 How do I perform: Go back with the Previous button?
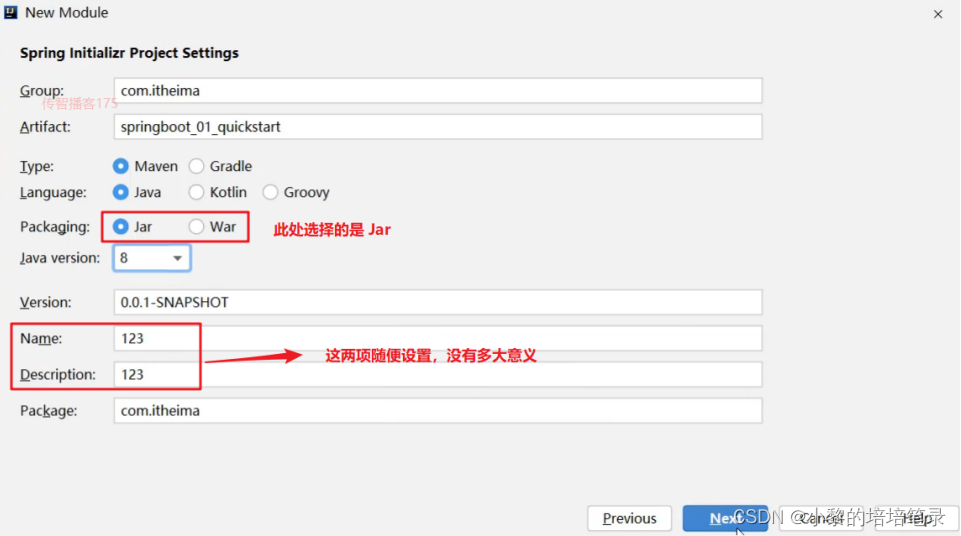(x=629, y=518)
